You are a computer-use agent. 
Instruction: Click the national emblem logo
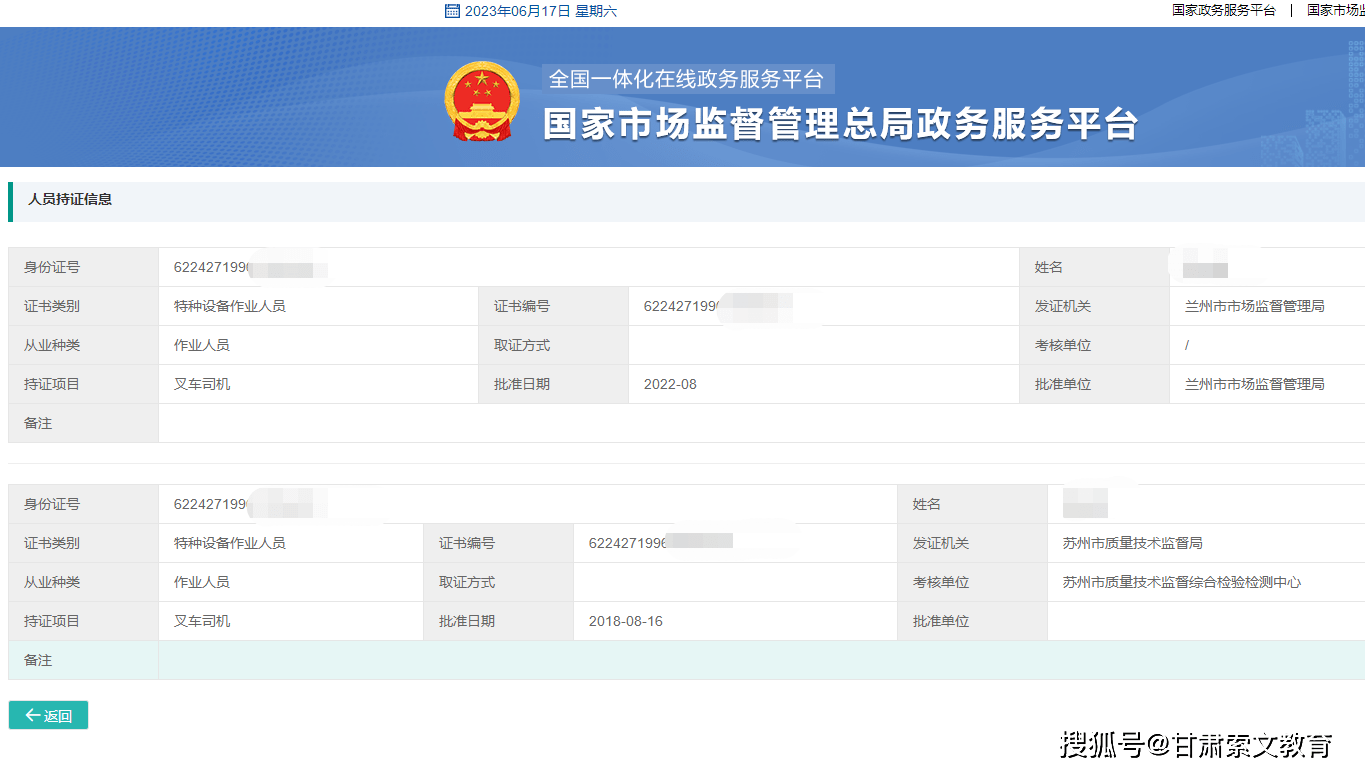pyautogui.click(x=482, y=101)
